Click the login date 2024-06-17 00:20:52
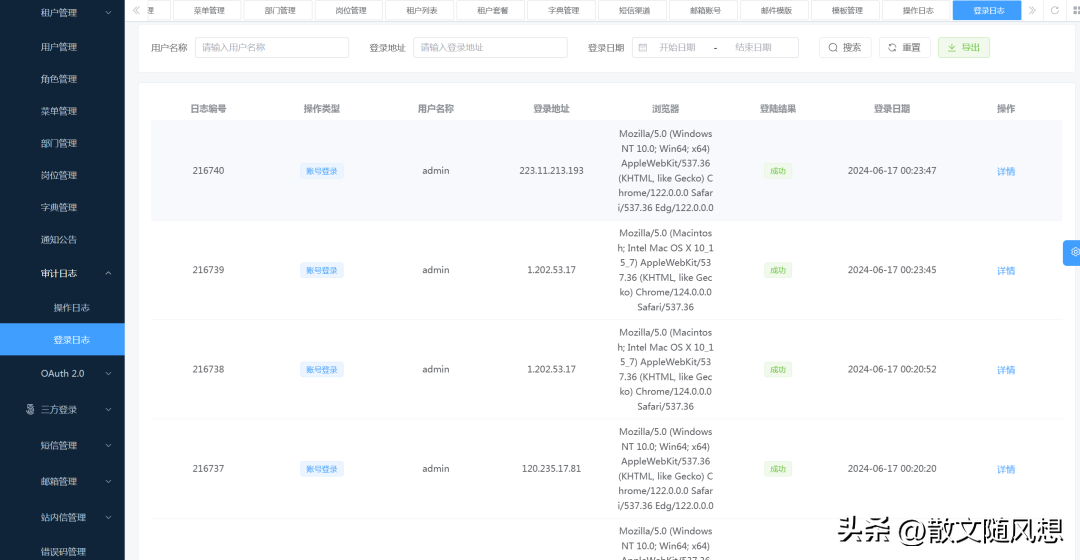Image resolution: width=1080 pixels, height=560 pixels. tap(892, 369)
